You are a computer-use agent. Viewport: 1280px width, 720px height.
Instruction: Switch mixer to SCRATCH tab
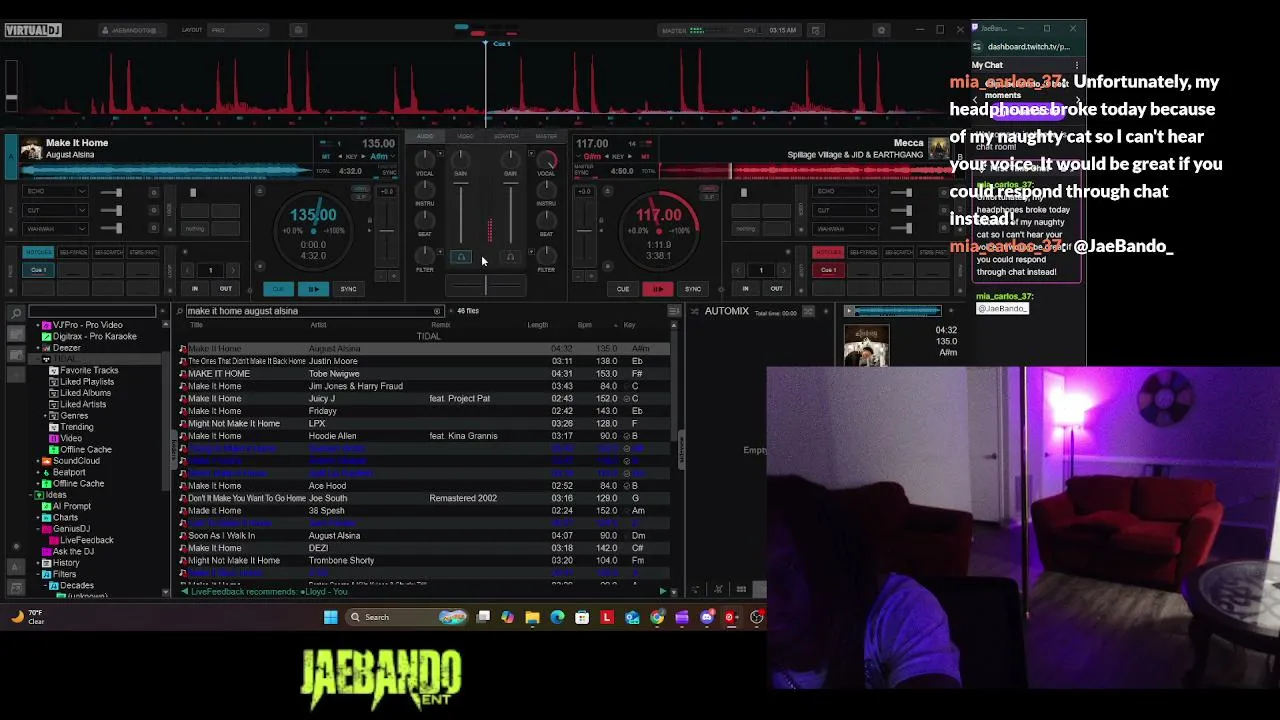(x=506, y=136)
